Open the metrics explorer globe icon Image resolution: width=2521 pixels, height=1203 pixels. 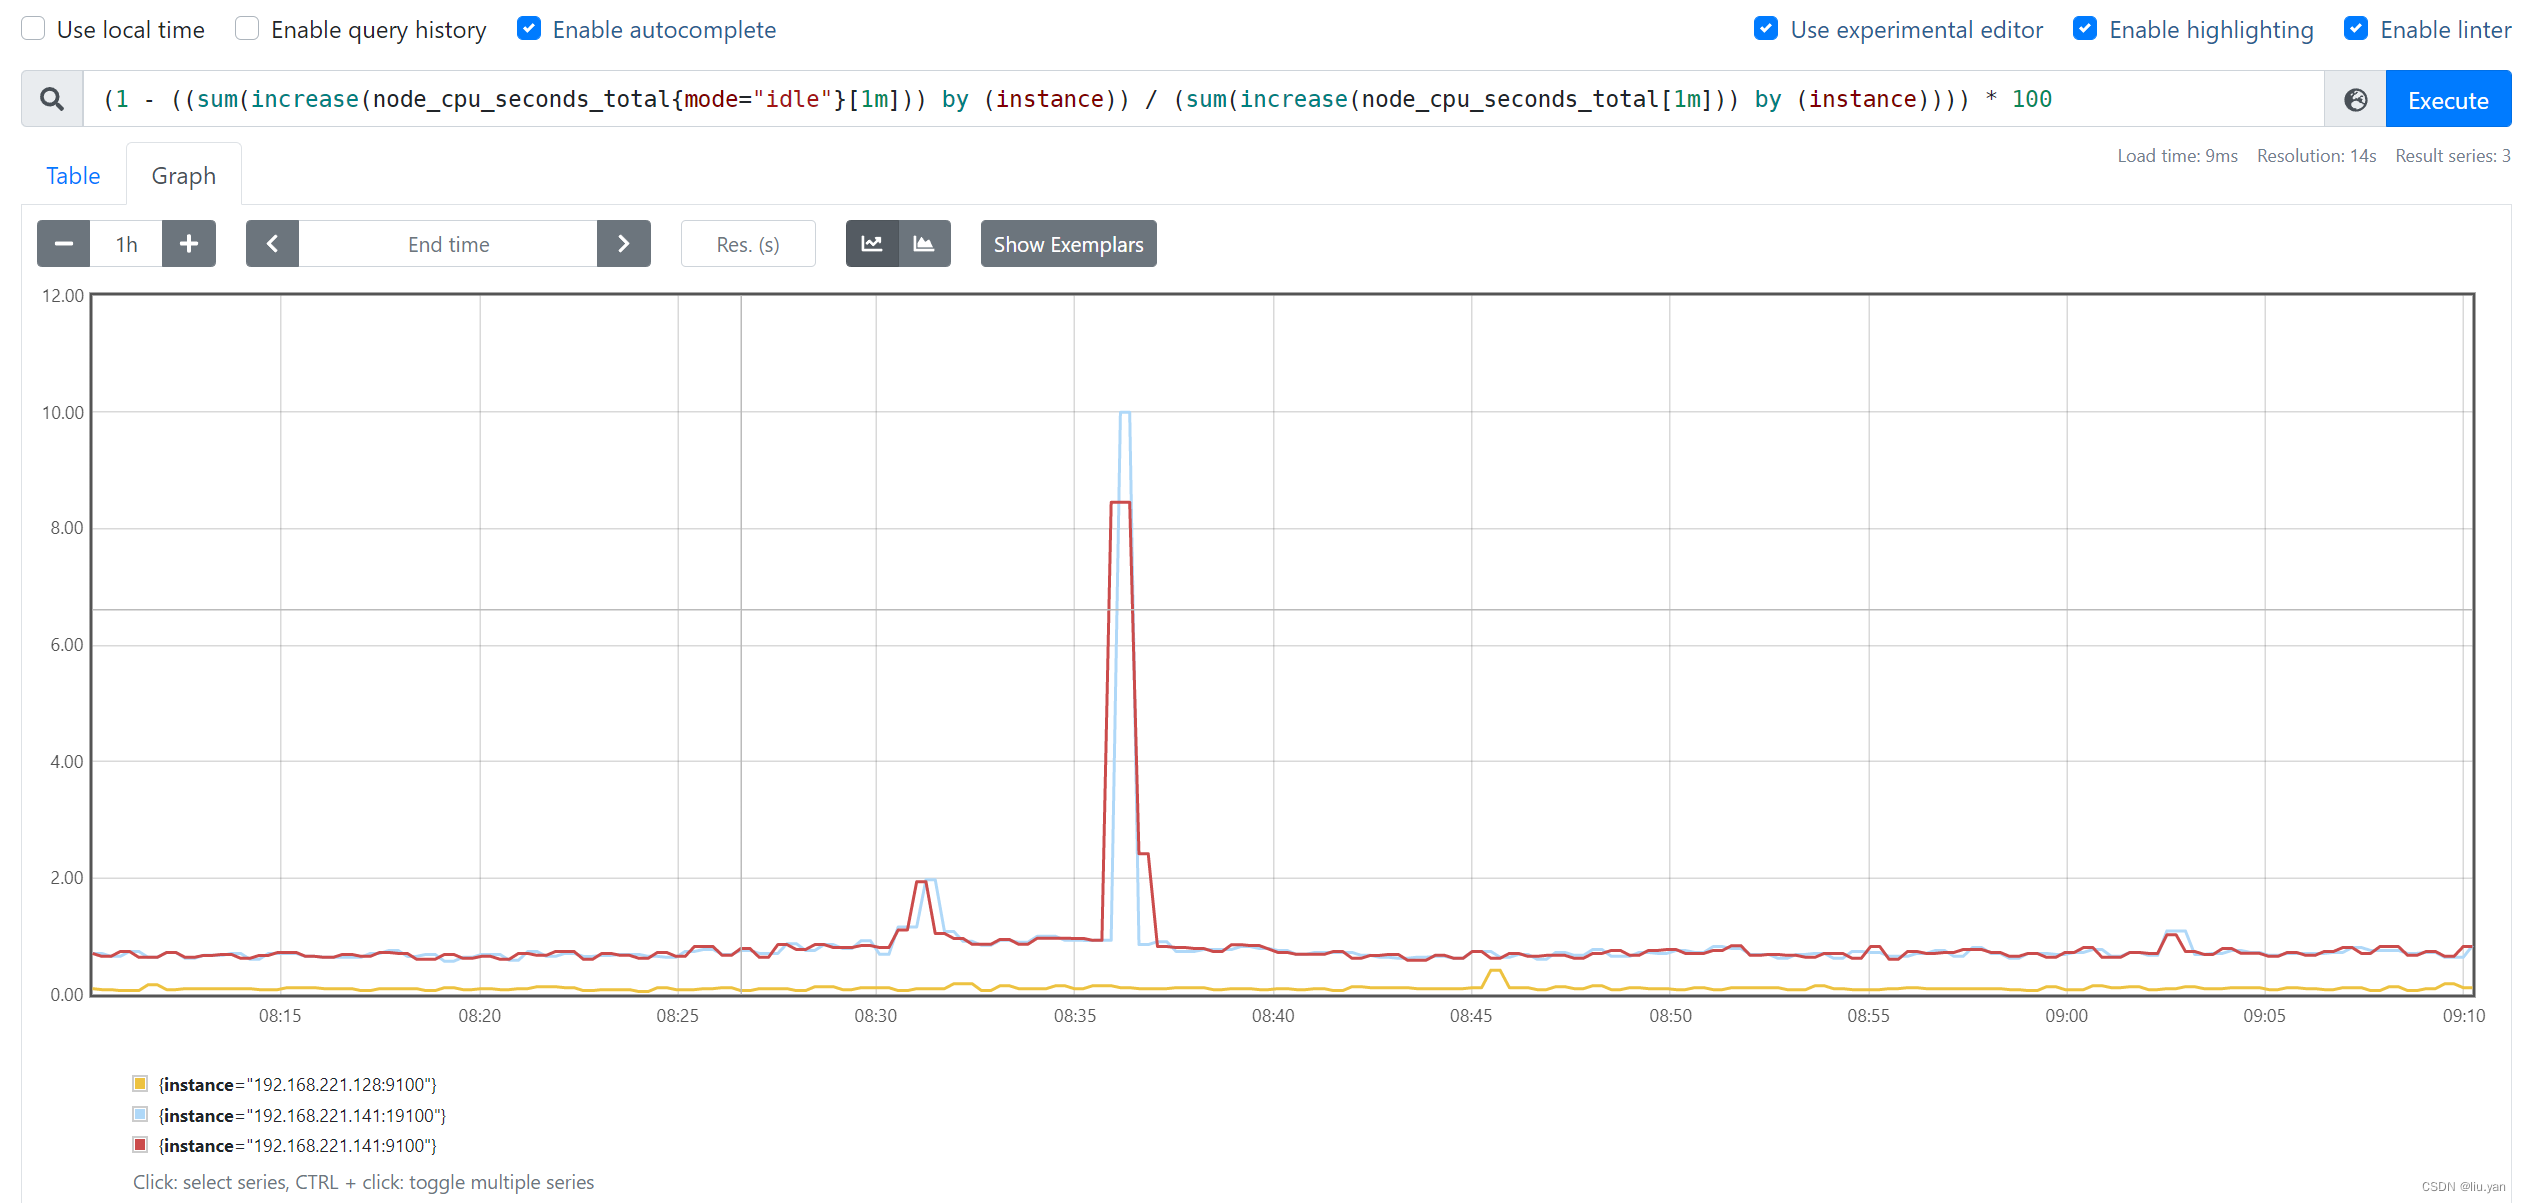(2355, 100)
